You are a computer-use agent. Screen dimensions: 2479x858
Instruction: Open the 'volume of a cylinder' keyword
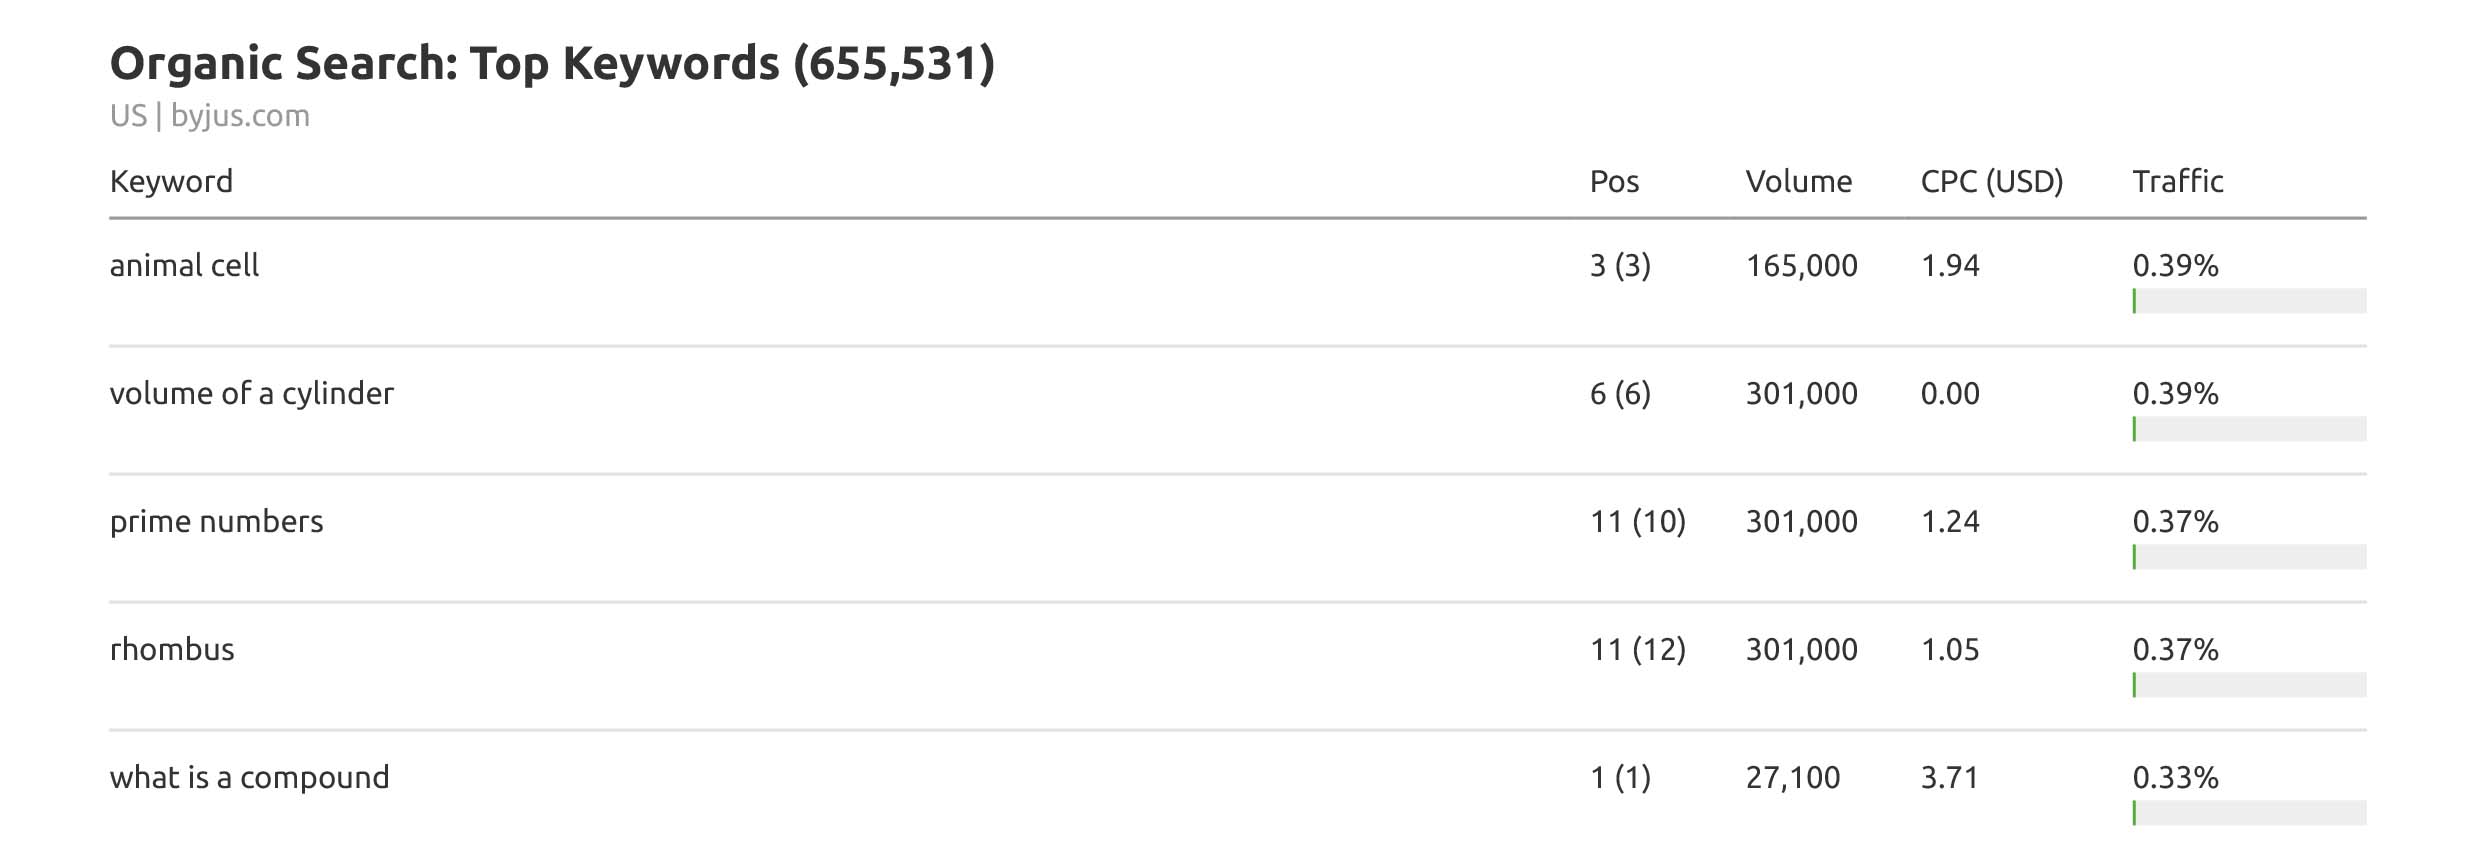252,394
